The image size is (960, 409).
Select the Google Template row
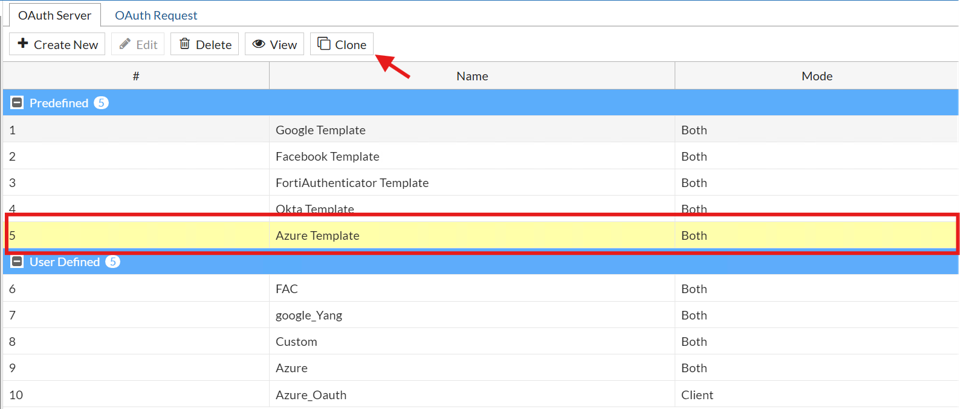[320, 130]
